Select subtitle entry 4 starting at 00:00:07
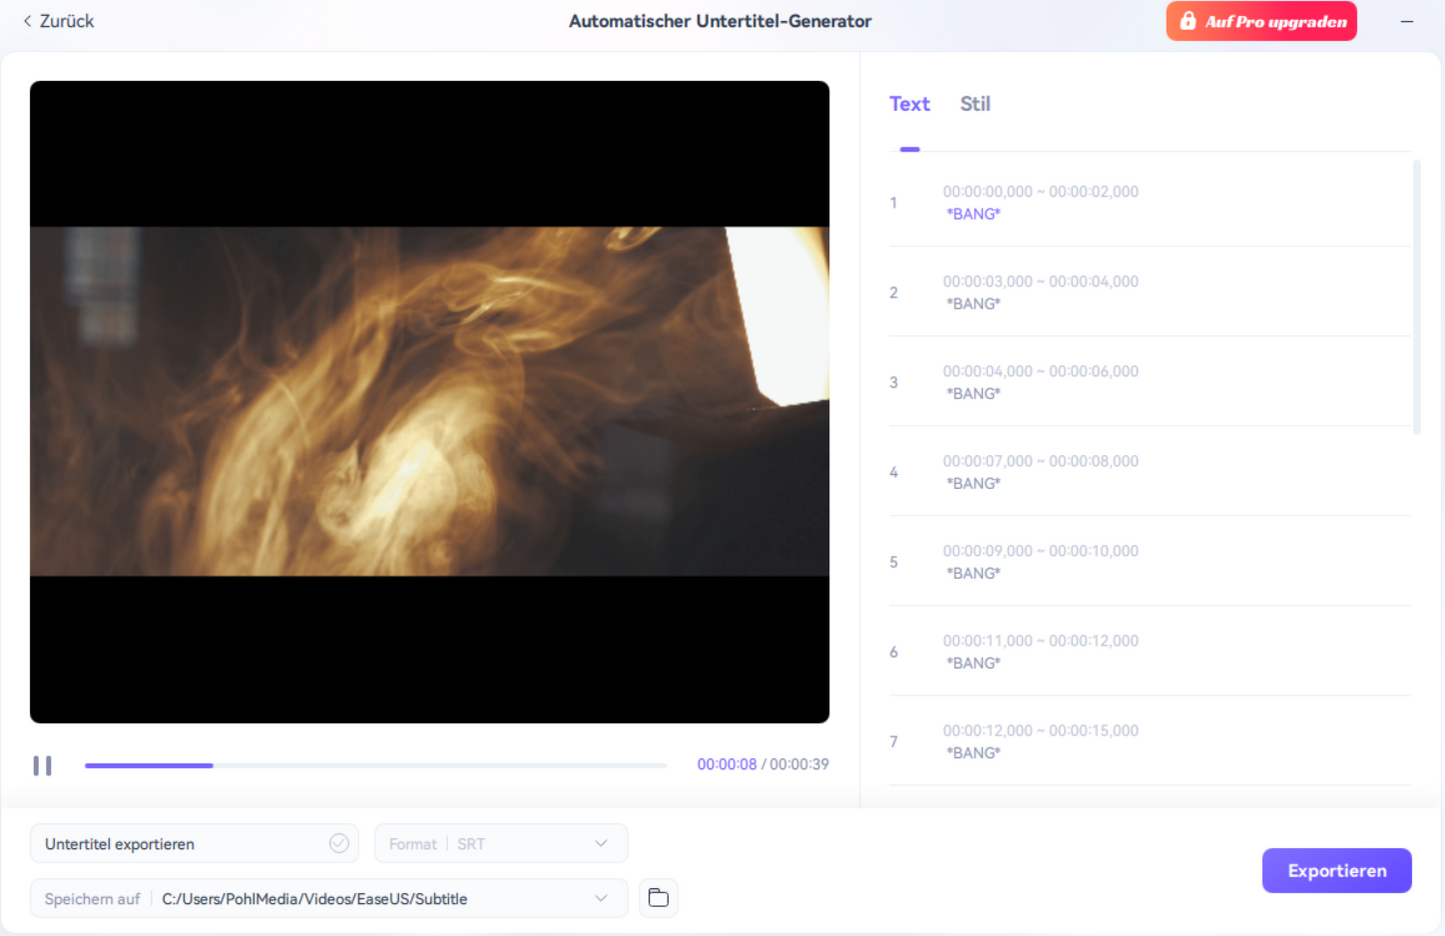1445x936 pixels. coord(1040,472)
